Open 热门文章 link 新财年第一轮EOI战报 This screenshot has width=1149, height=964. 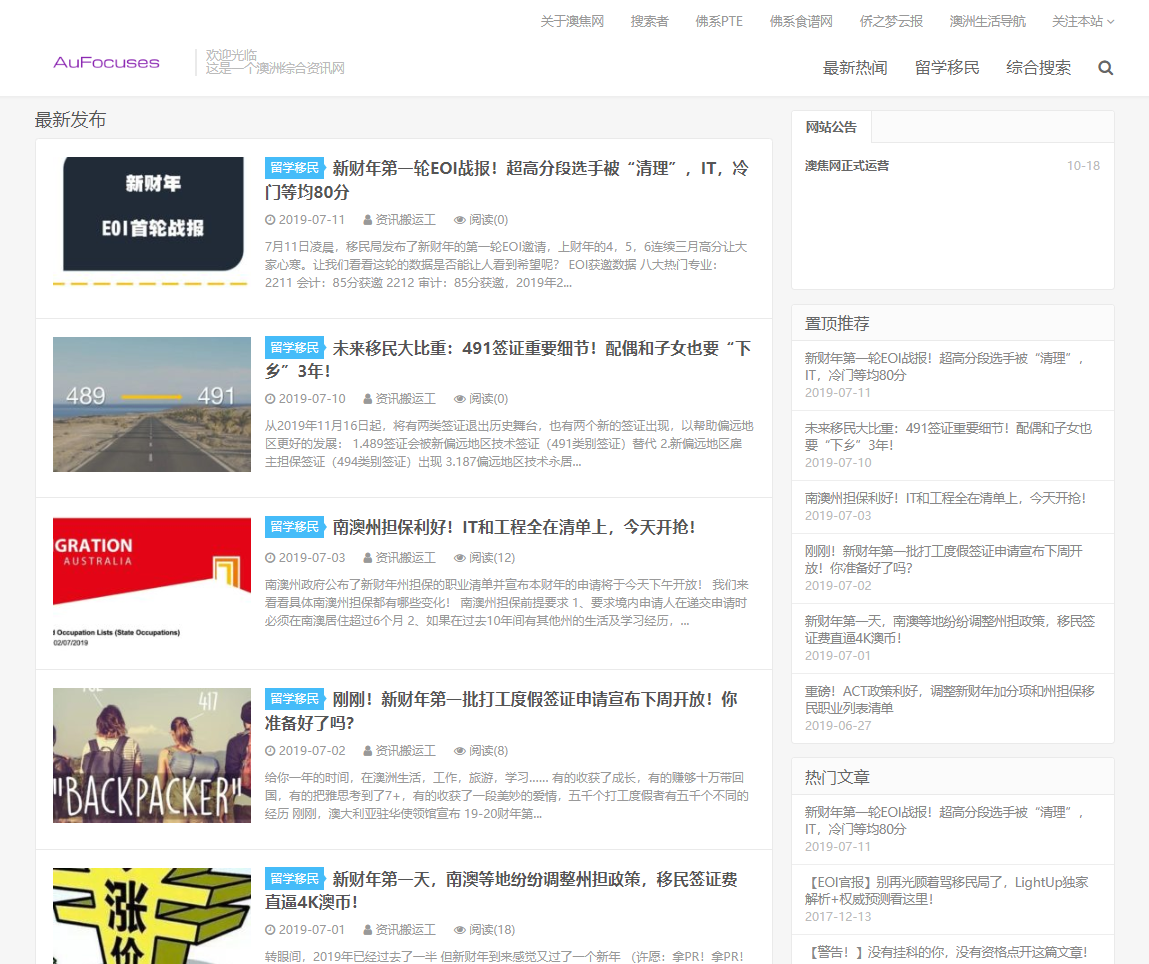(x=944, y=820)
